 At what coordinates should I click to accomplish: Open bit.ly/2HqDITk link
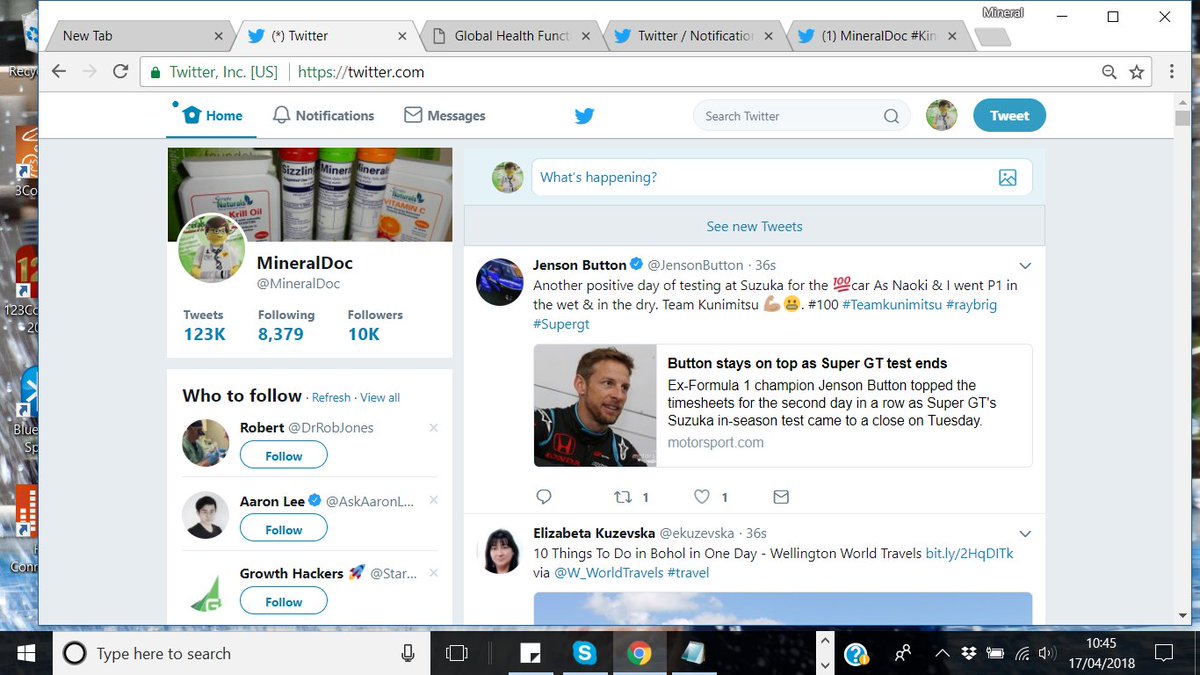point(969,553)
